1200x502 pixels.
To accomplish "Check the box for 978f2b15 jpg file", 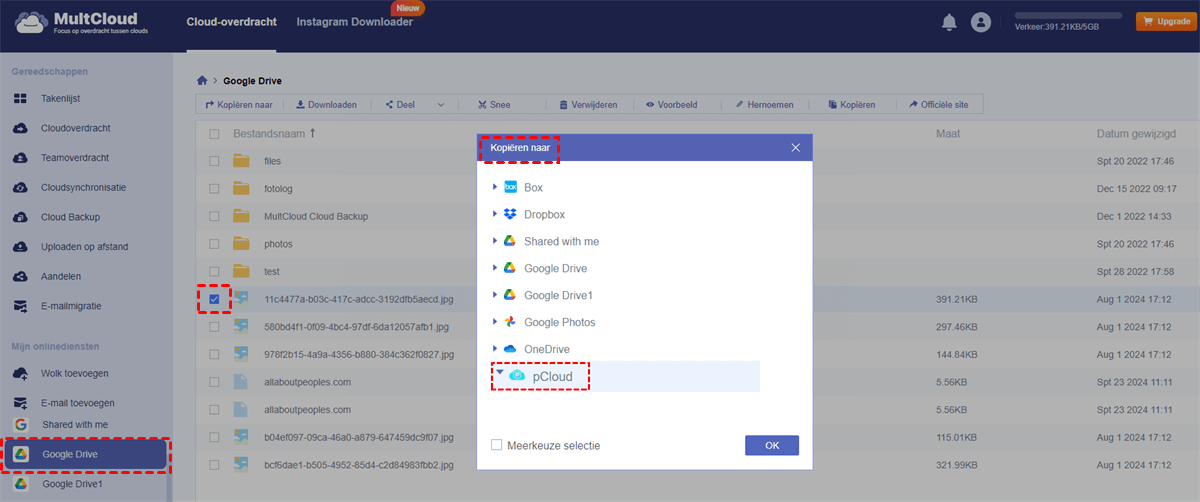I will click(x=214, y=354).
